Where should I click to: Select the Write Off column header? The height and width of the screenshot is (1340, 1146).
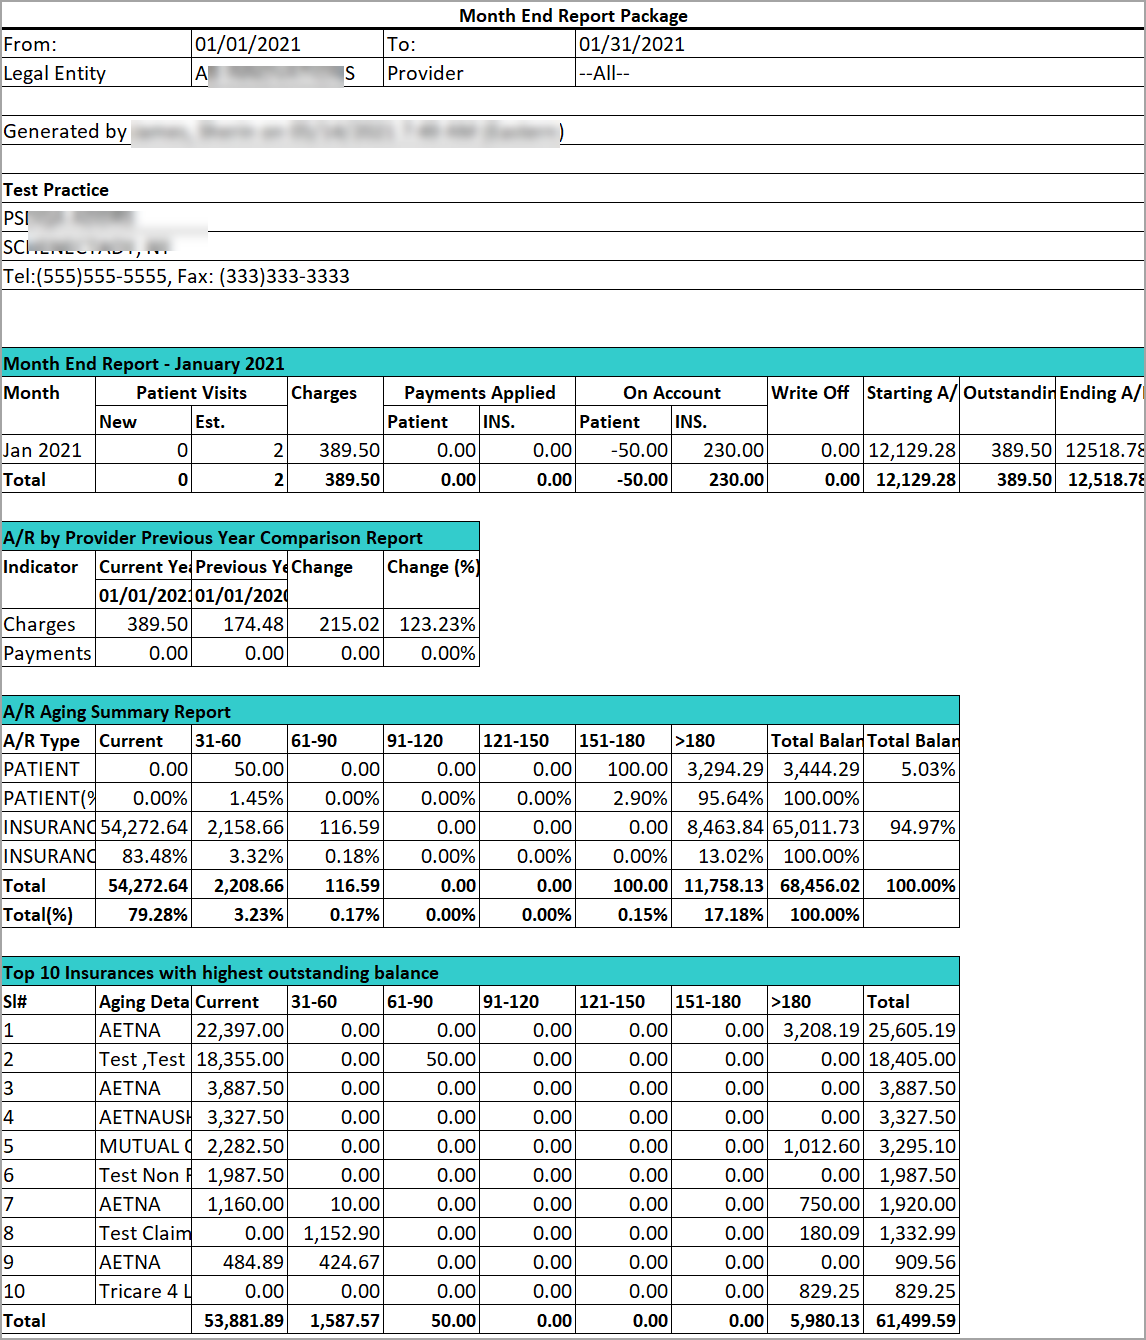[810, 393]
